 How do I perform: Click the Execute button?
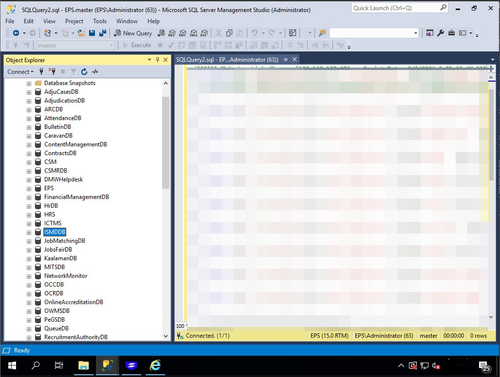click(137, 45)
